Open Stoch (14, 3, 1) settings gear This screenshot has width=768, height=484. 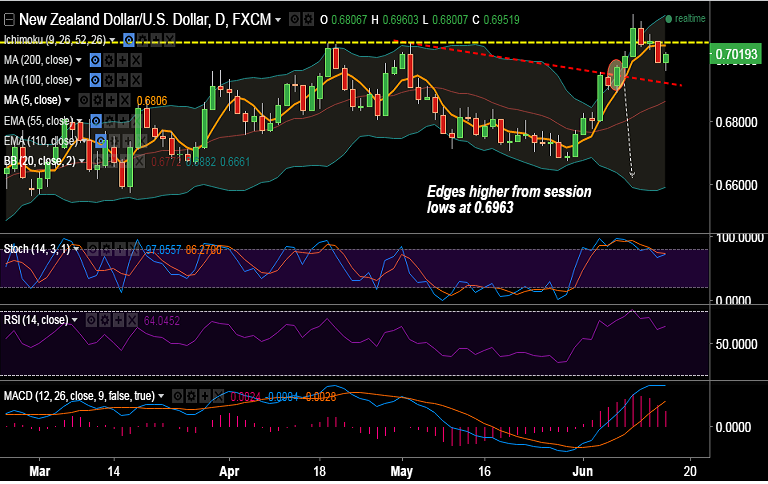pyautogui.click(x=106, y=249)
